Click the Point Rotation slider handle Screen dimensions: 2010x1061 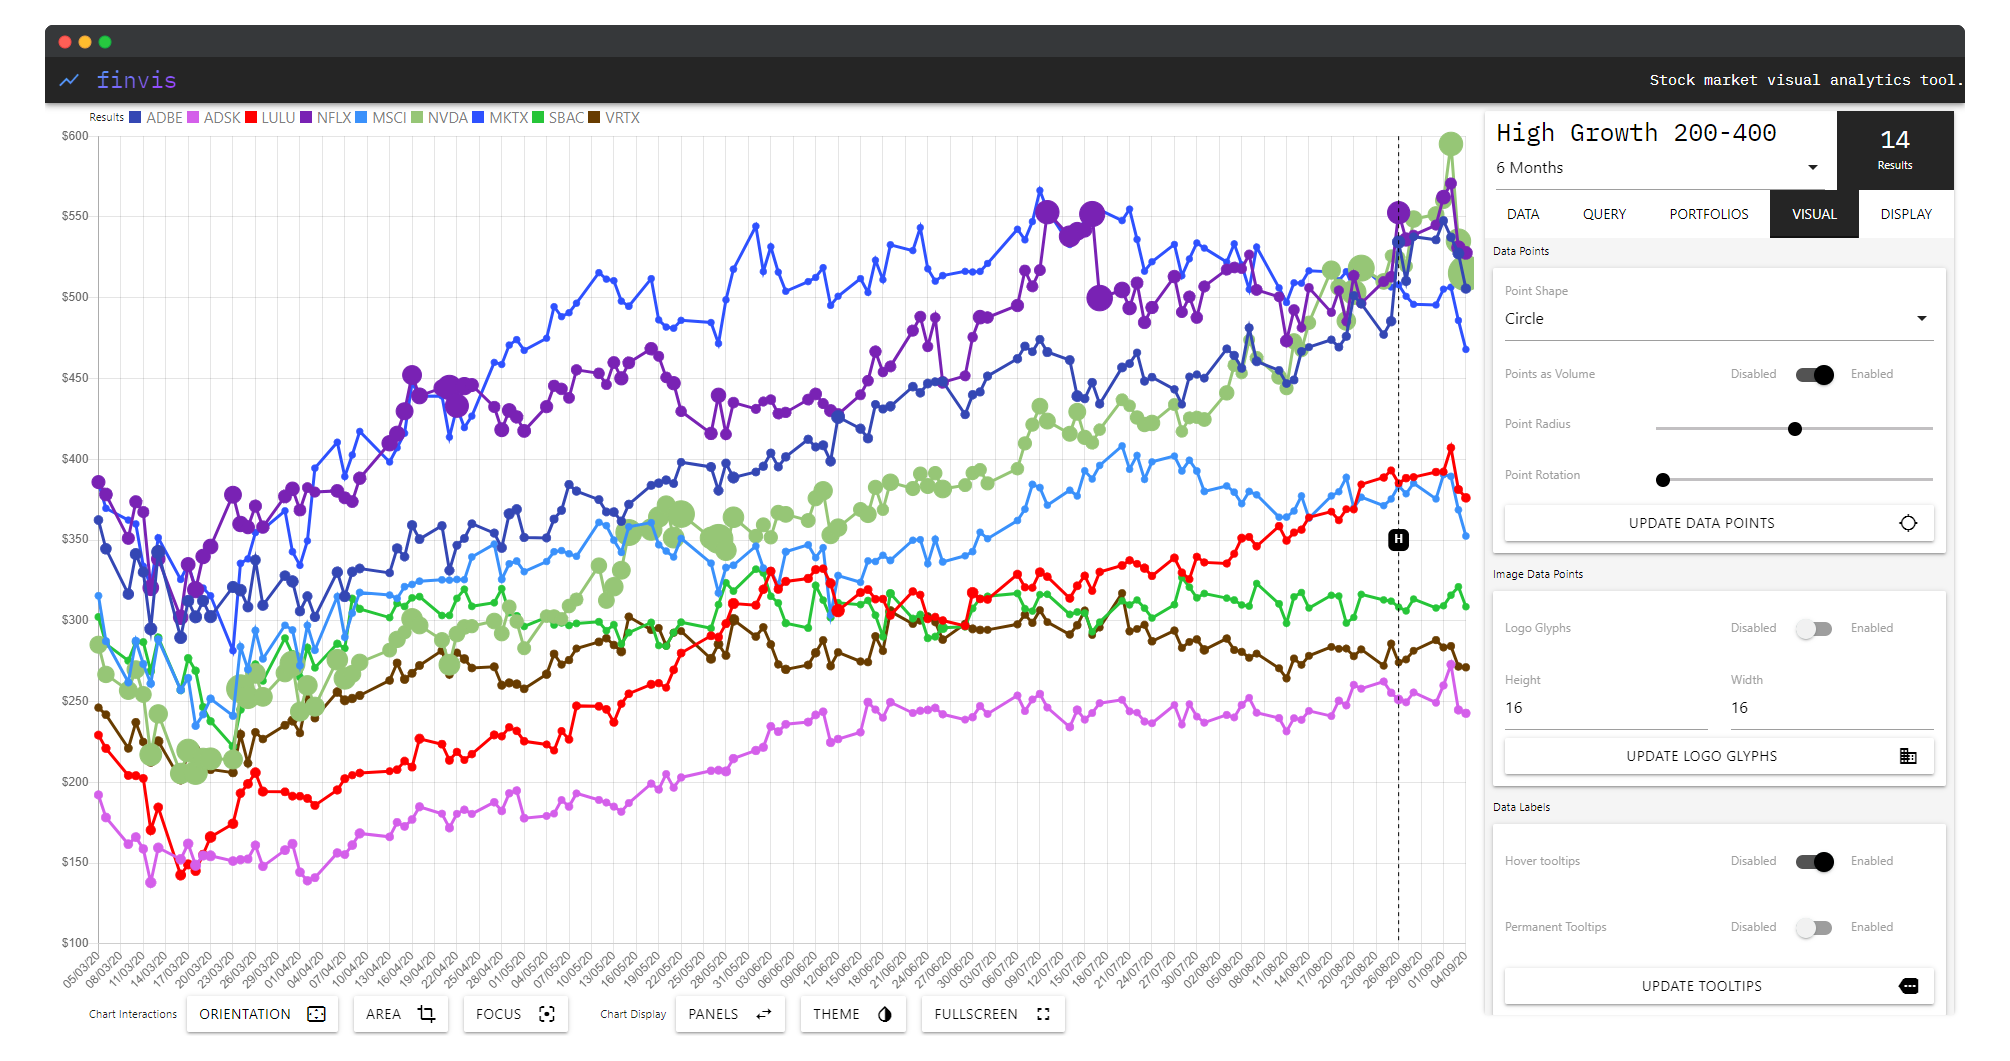click(1663, 480)
